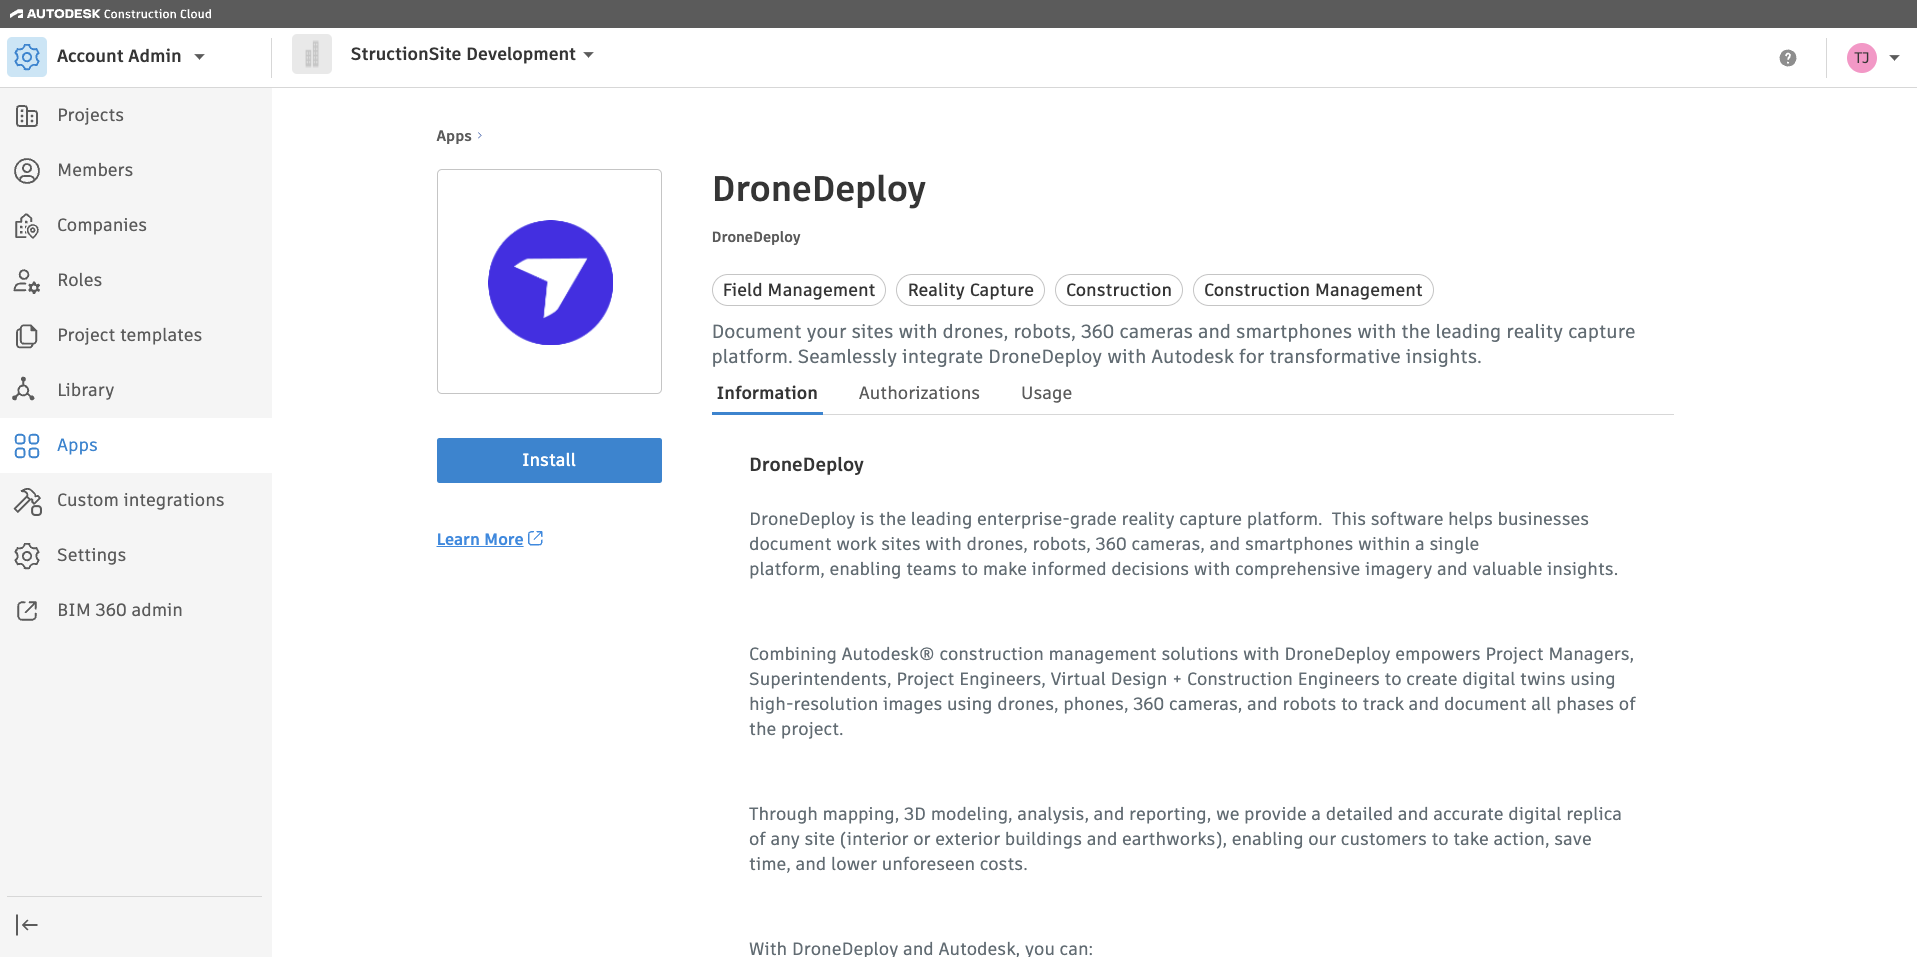Open help via question mark icon
The width and height of the screenshot is (1917, 957).
(x=1788, y=58)
